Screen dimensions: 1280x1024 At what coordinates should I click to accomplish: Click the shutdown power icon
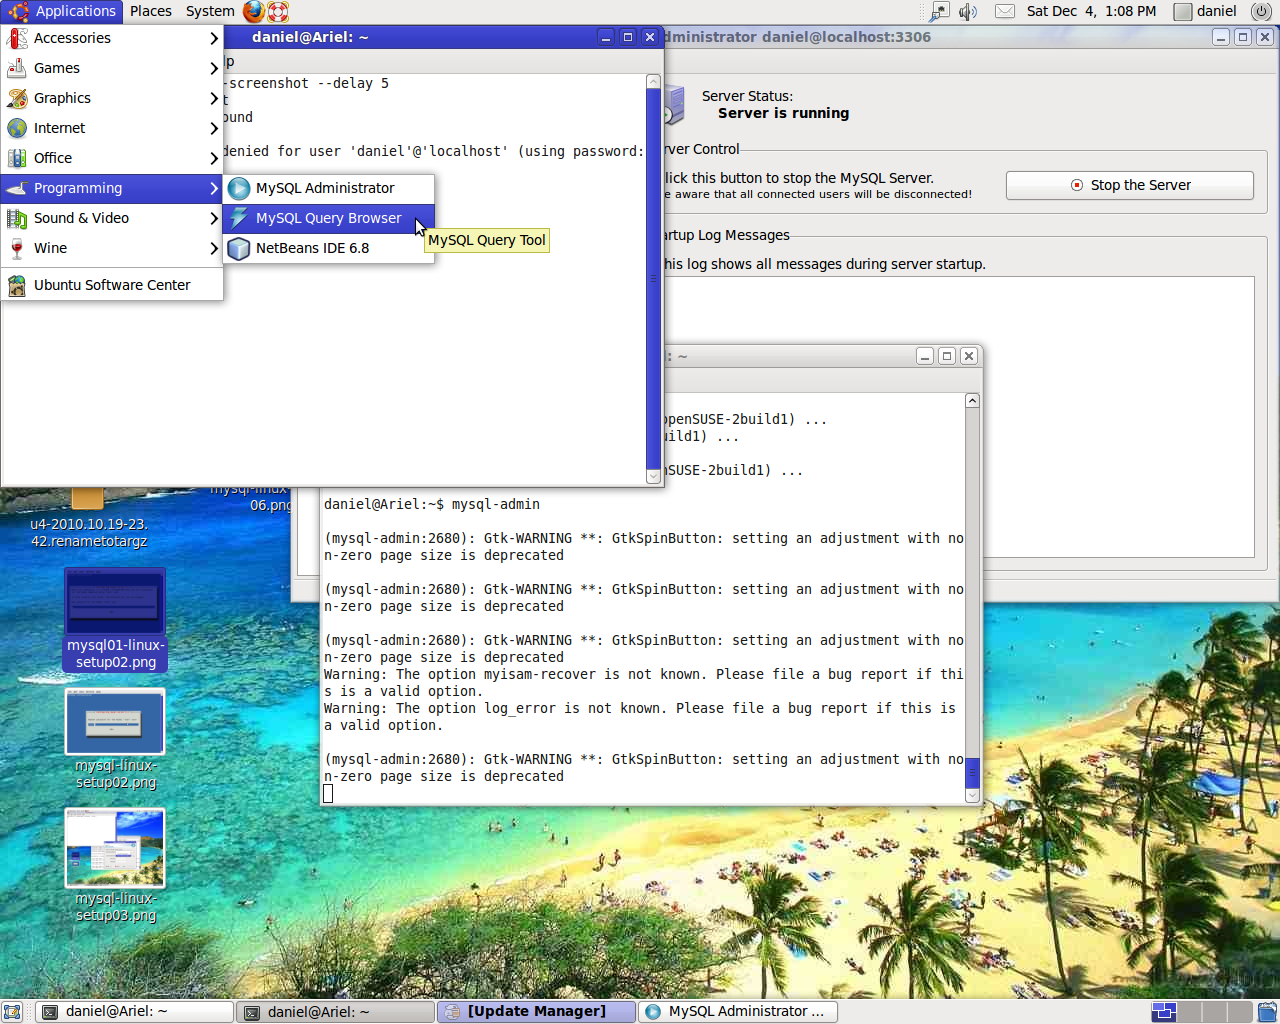pyautogui.click(x=1261, y=11)
